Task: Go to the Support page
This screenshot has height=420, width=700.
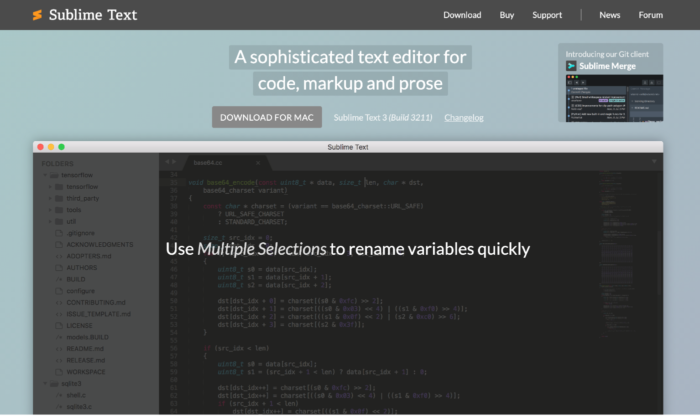Action: coord(547,15)
